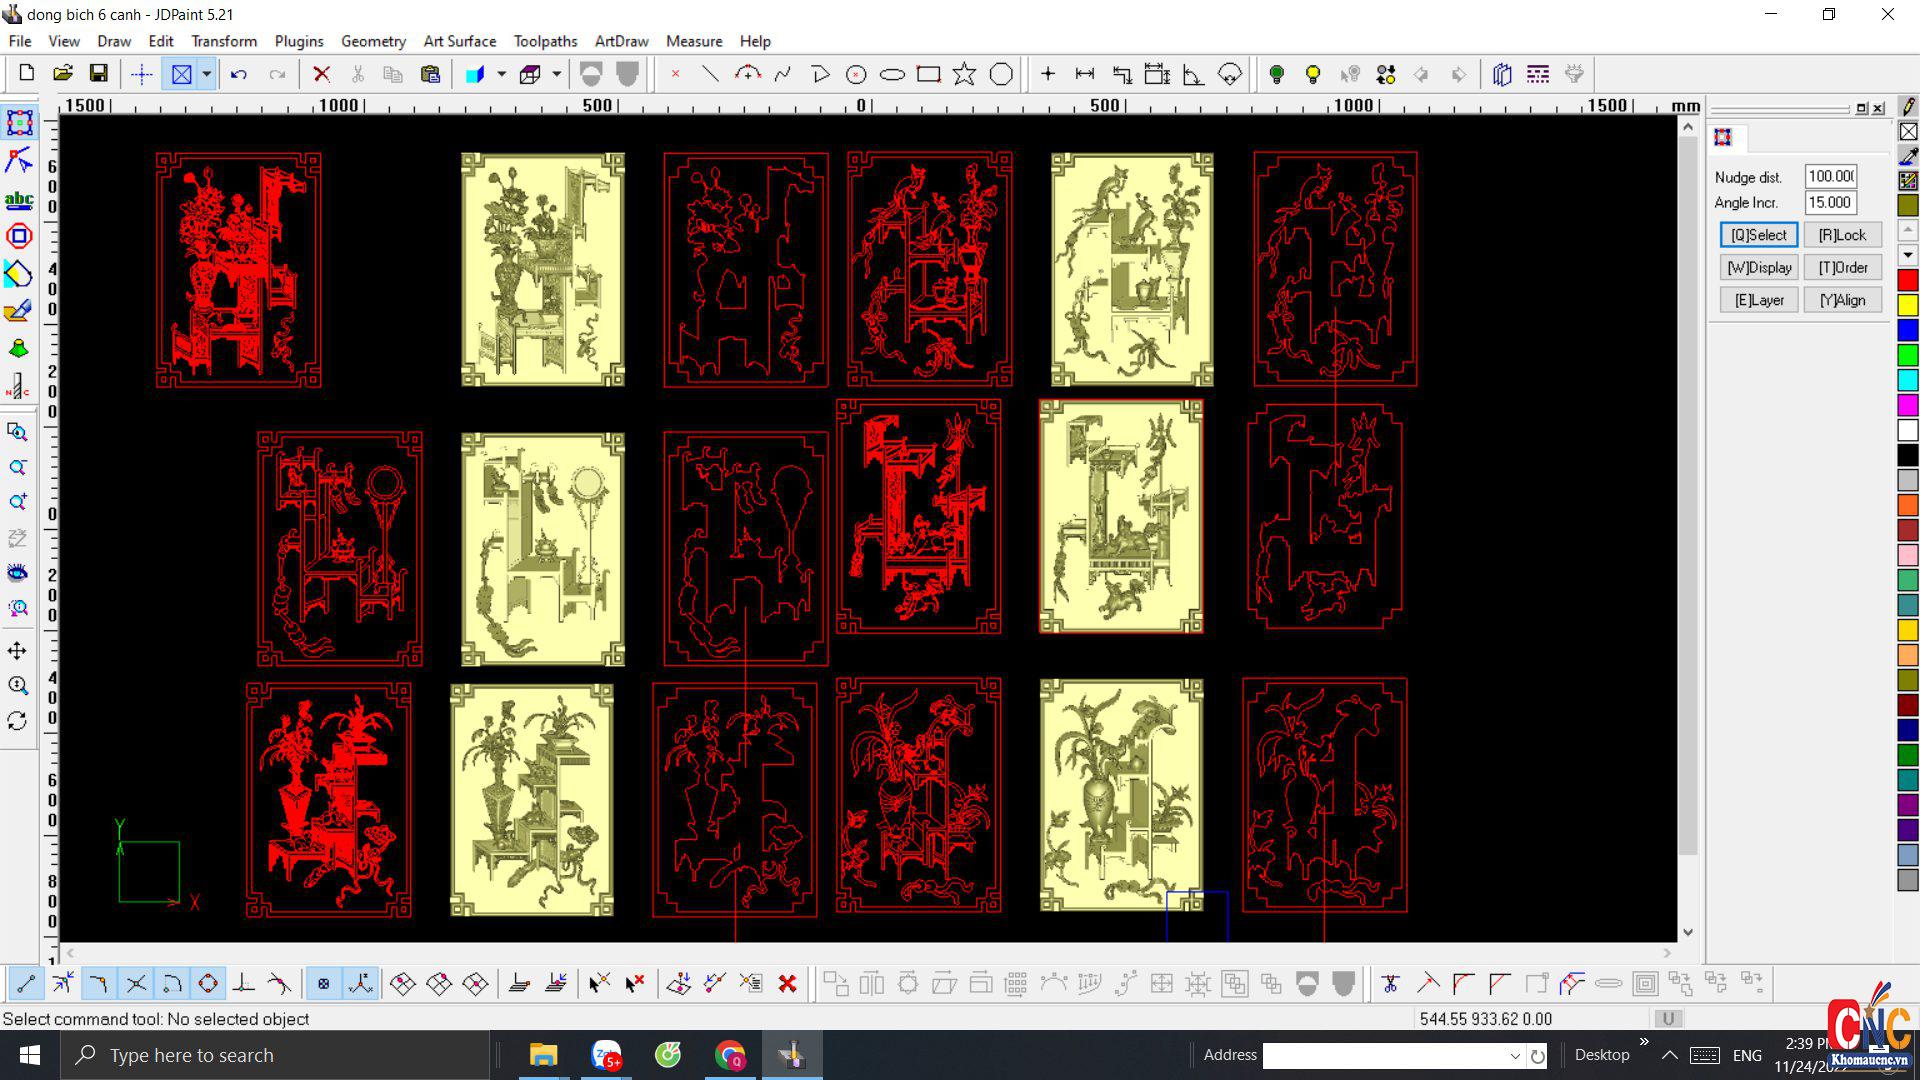Pick the magenta color swatch

point(1907,404)
